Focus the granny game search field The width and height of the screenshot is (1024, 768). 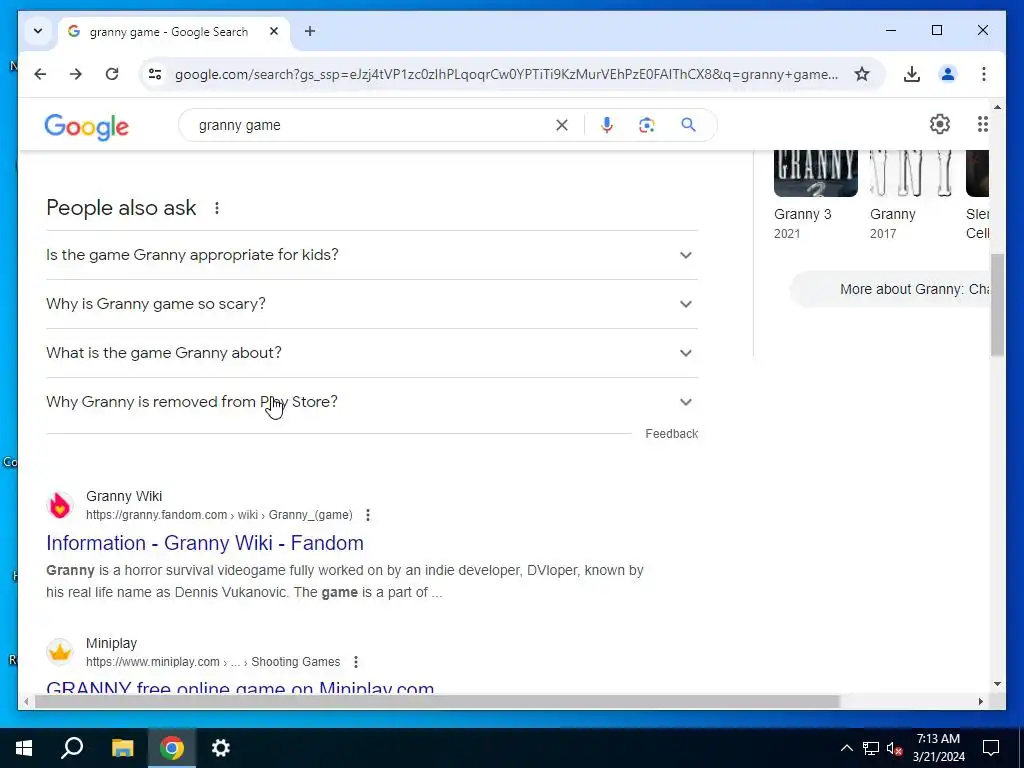click(x=372, y=125)
